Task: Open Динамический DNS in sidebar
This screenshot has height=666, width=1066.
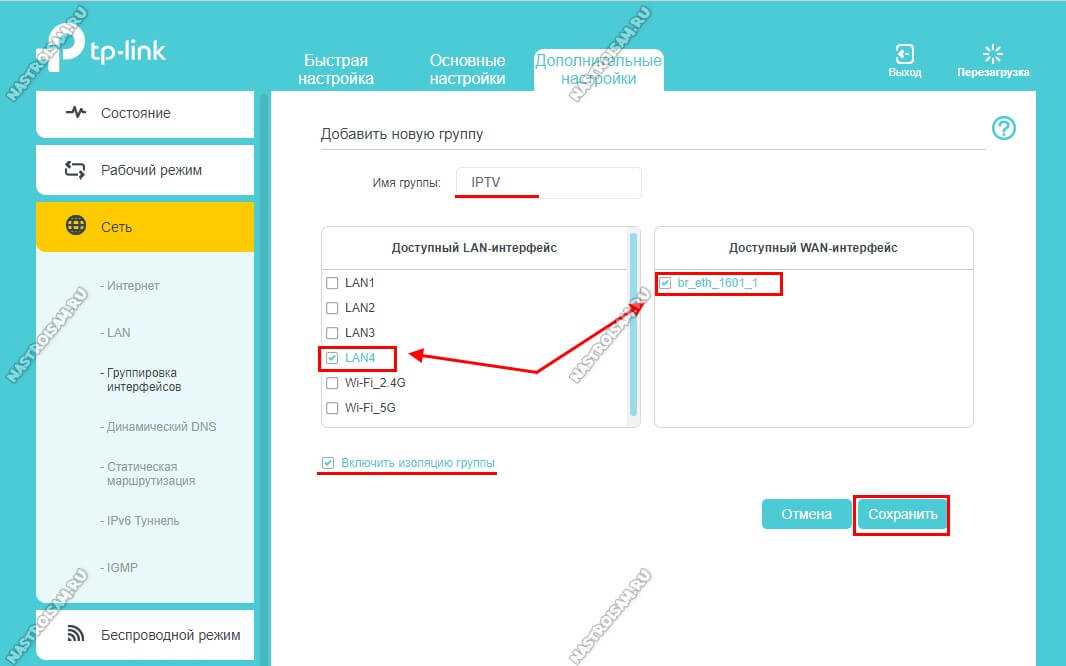Action: coord(161,427)
